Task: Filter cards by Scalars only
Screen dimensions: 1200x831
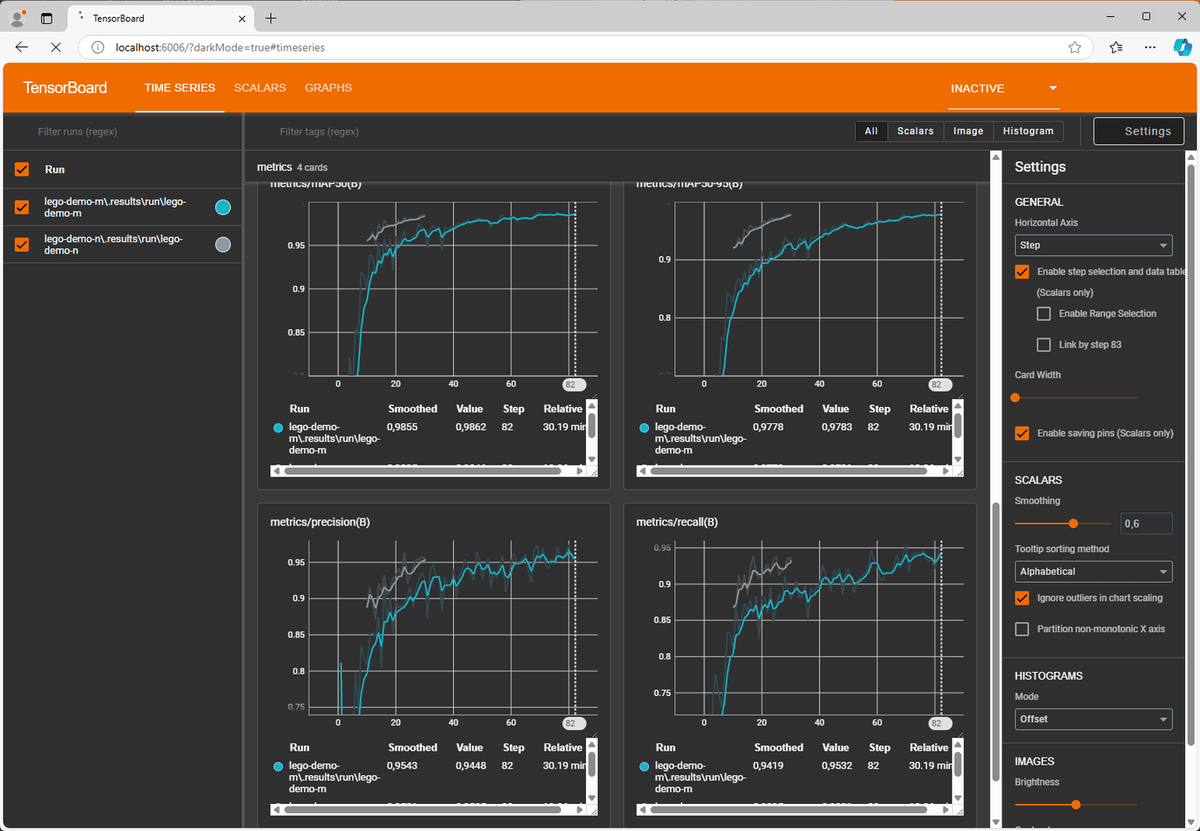Action: tap(915, 131)
